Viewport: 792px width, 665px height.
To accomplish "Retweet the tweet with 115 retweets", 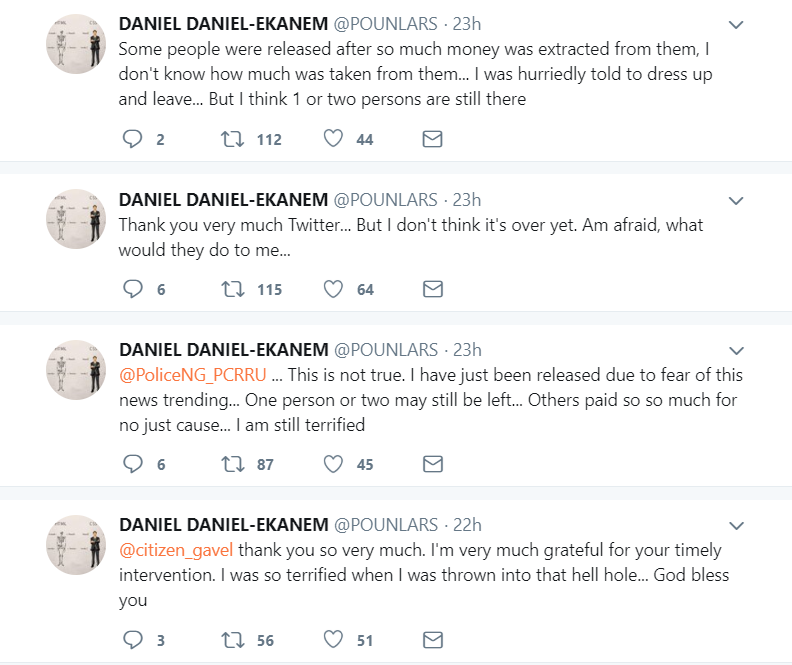I will pos(231,289).
